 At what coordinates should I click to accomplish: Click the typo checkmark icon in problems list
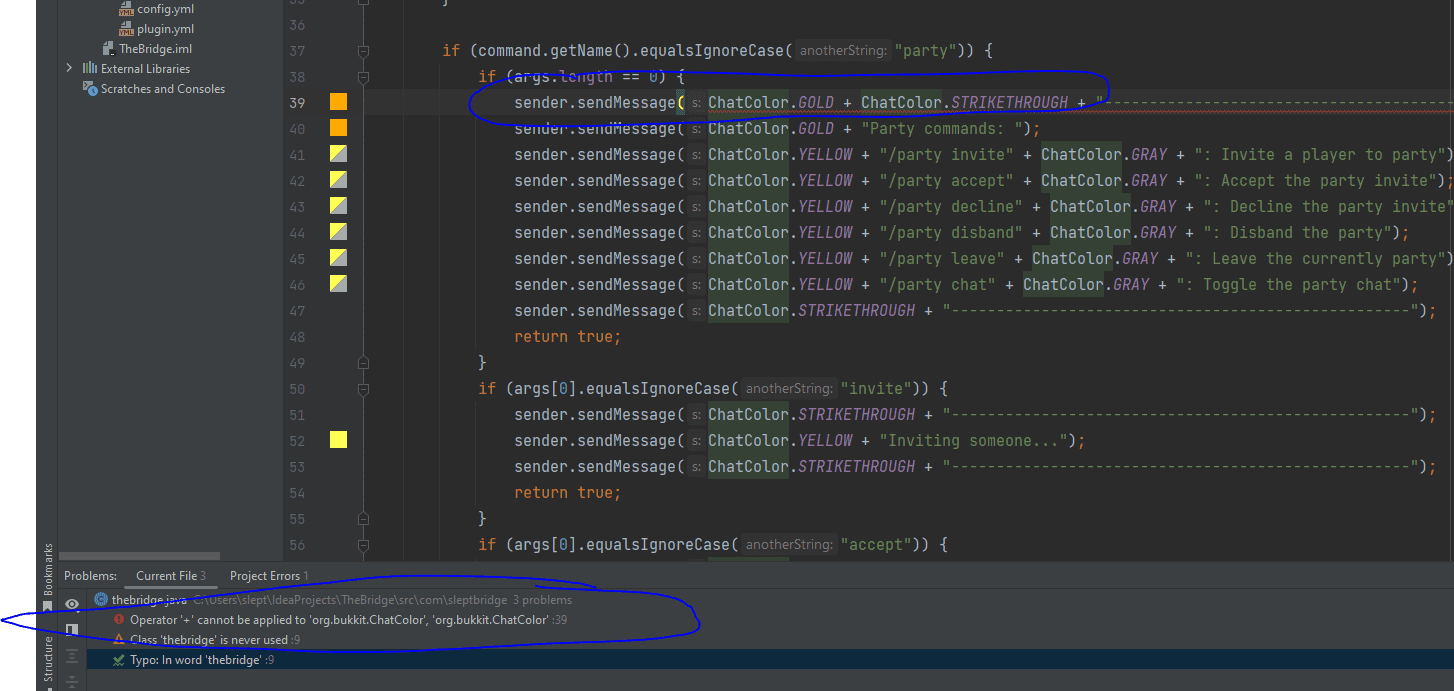coord(119,660)
